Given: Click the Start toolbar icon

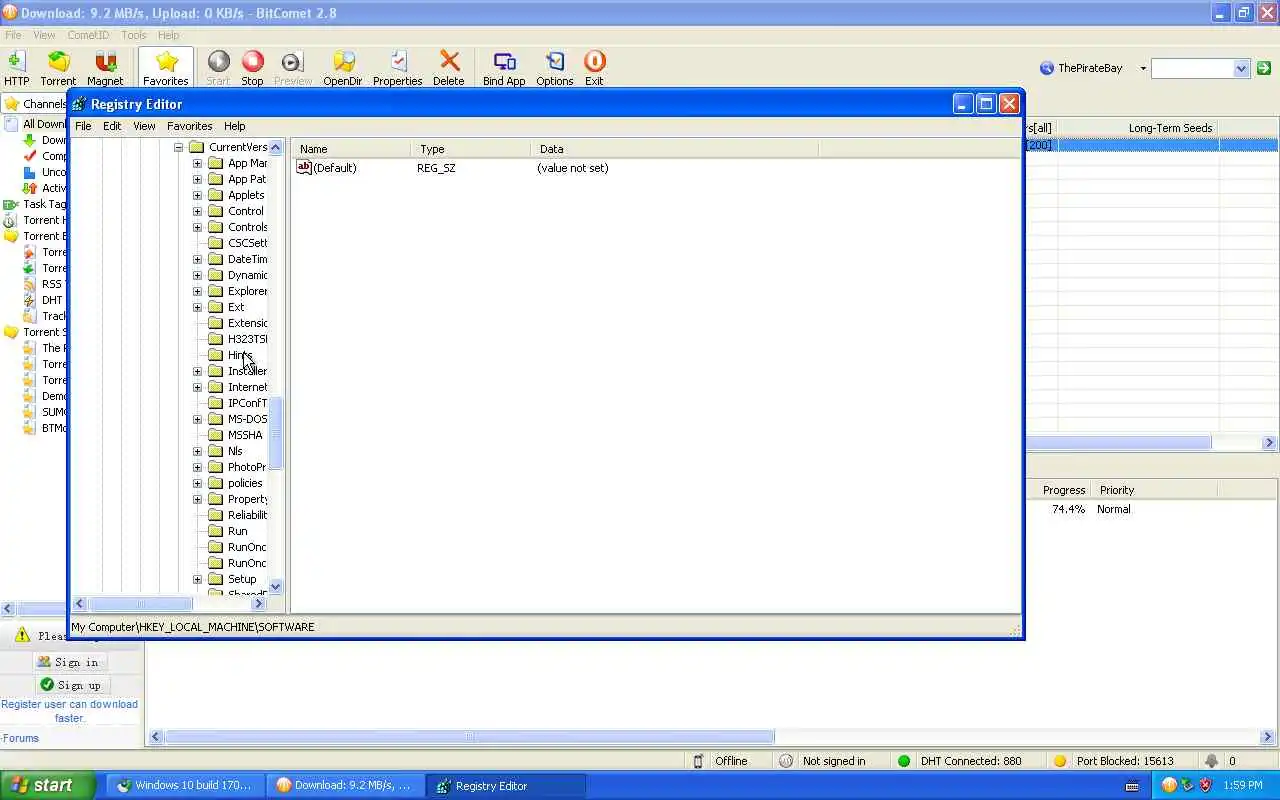Looking at the screenshot, I should 218,68.
